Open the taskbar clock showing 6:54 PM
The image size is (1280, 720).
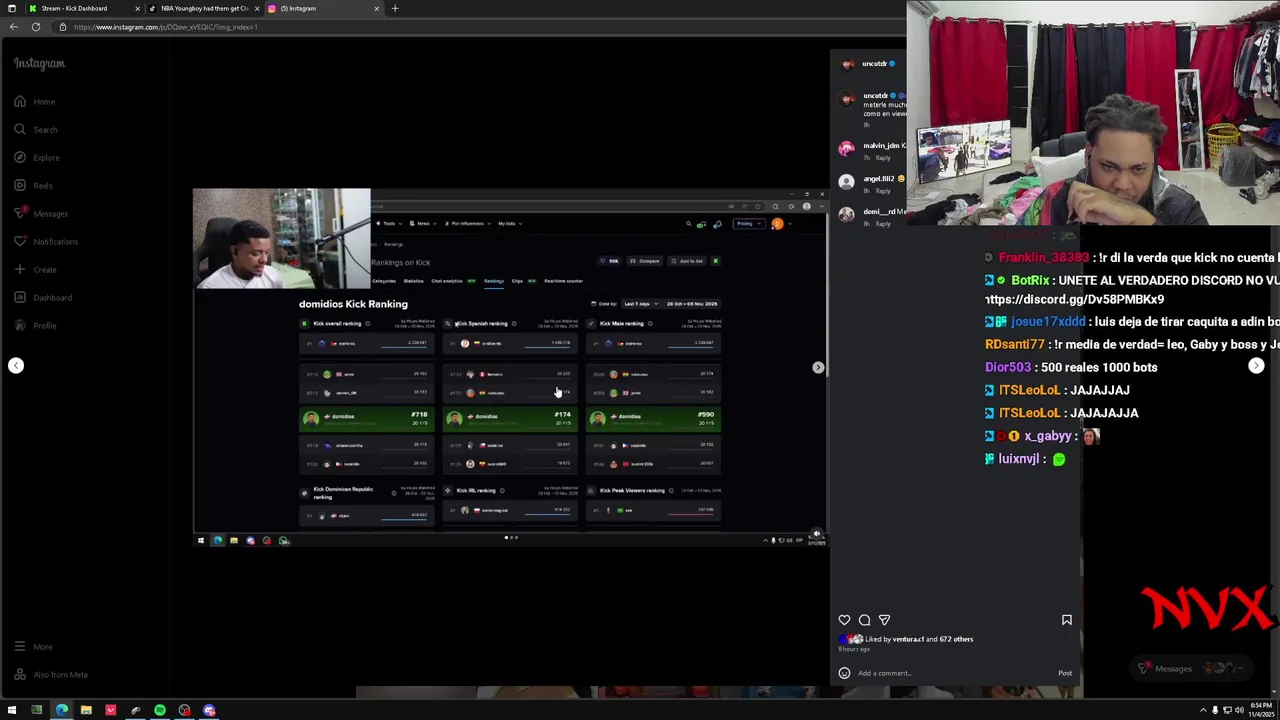coord(1263,710)
